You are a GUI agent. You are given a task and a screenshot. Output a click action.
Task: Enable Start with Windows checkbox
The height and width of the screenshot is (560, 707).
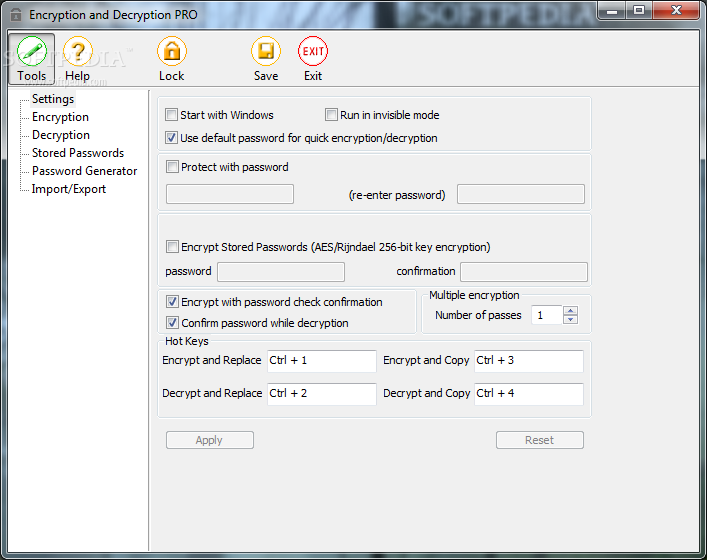(171, 115)
